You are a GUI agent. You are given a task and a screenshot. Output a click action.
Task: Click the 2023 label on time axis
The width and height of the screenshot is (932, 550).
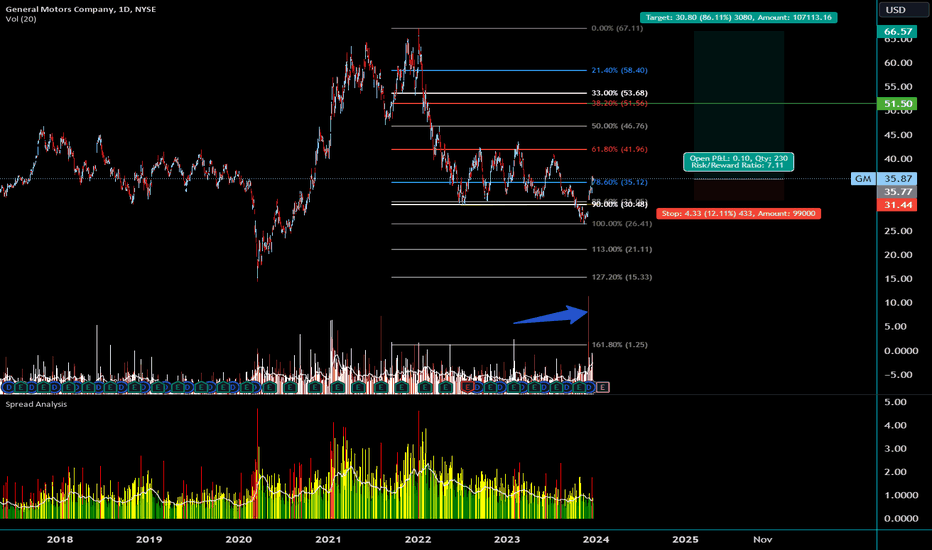tap(507, 539)
